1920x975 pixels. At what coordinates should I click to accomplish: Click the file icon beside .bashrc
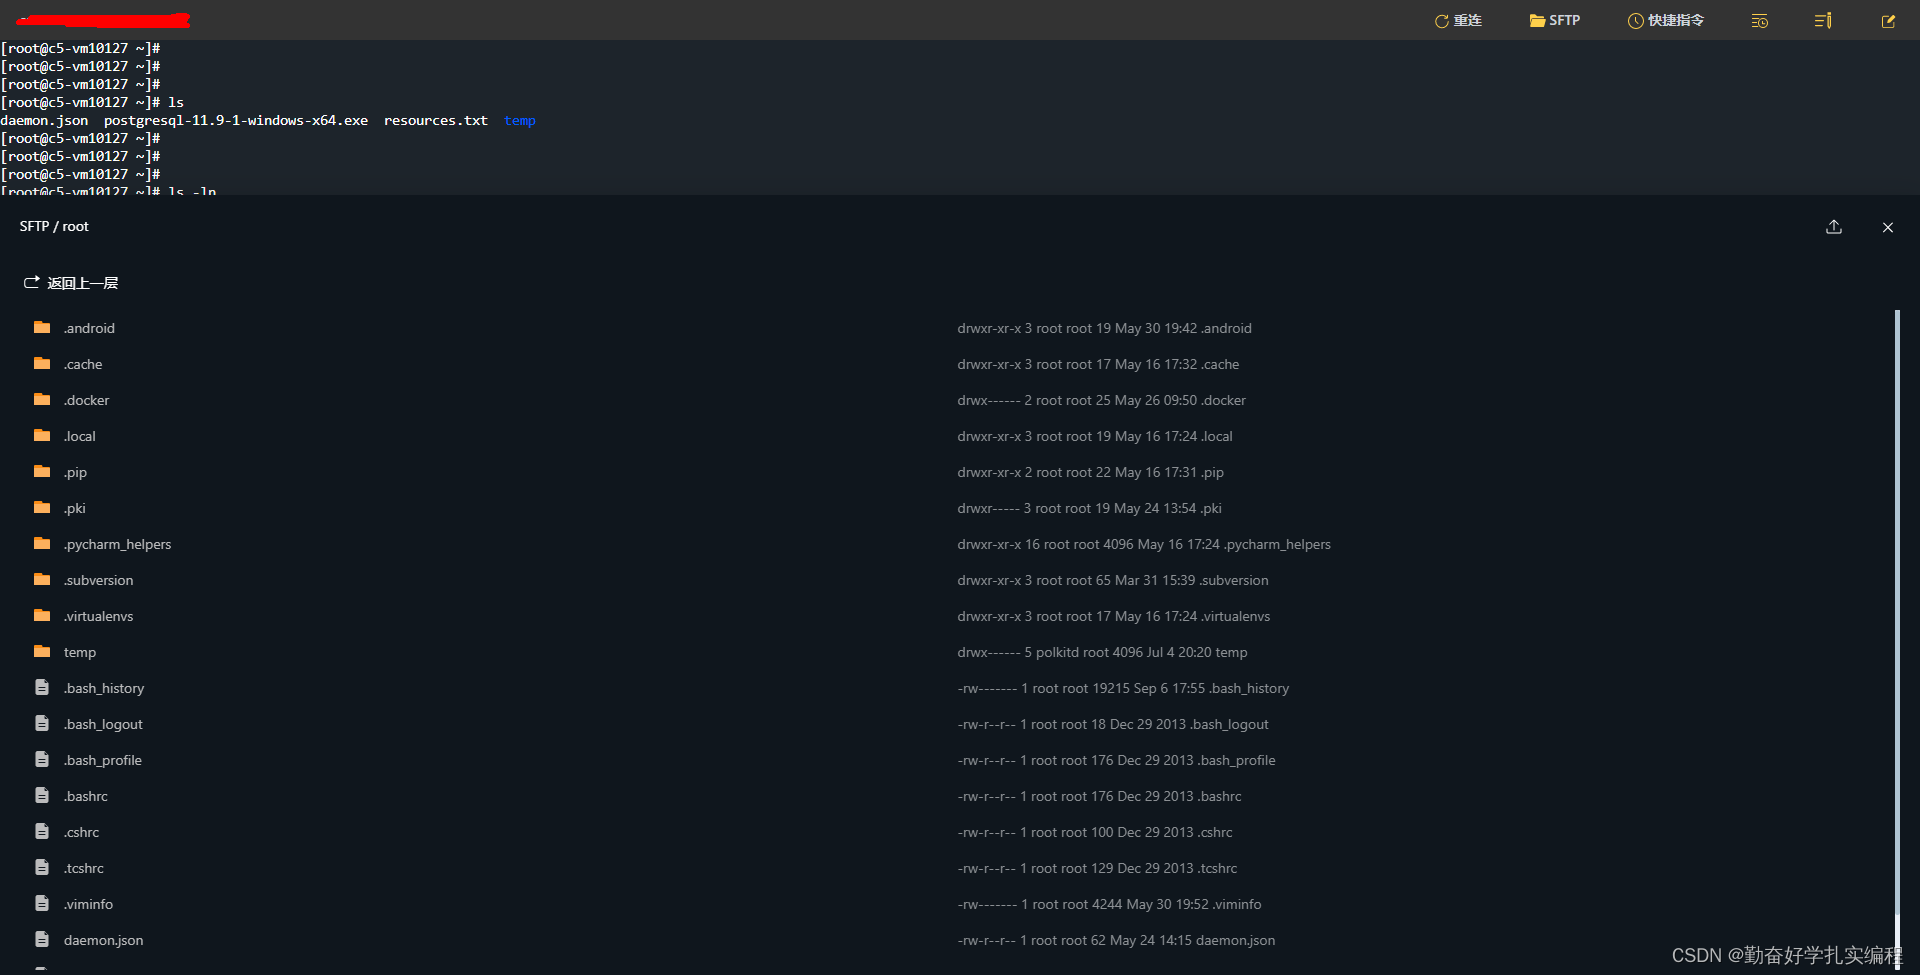[40, 795]
